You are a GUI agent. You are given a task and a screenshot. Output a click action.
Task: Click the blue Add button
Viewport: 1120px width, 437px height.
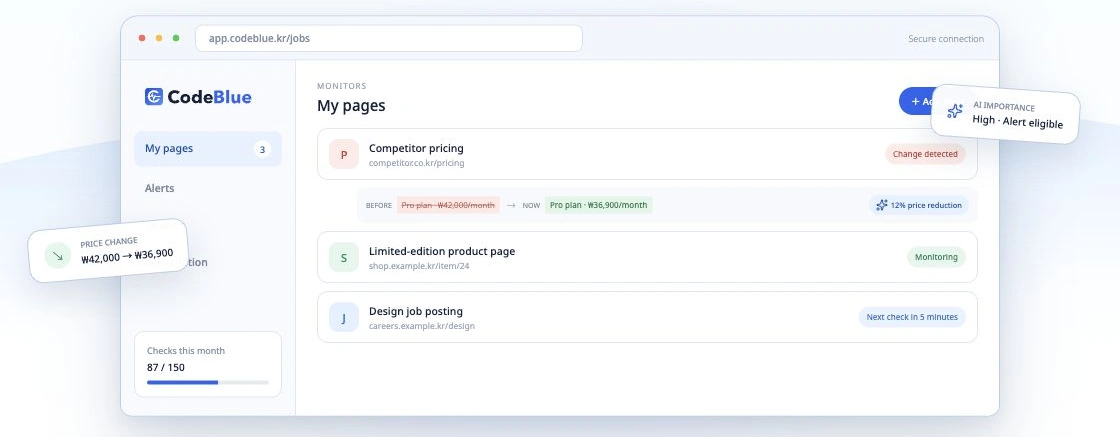click(916, 101)
